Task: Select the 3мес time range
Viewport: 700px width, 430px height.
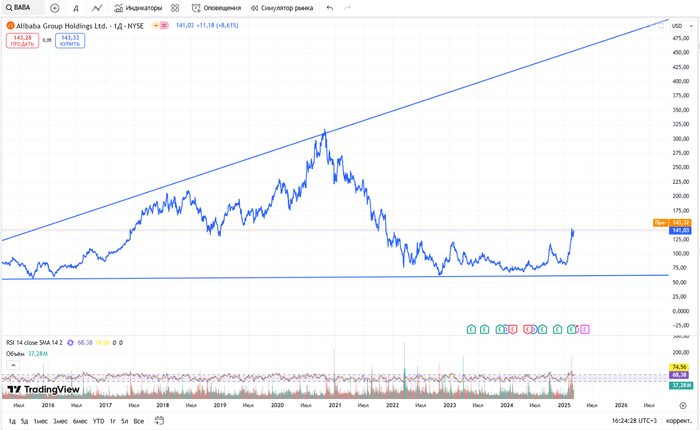Action: 60,421
